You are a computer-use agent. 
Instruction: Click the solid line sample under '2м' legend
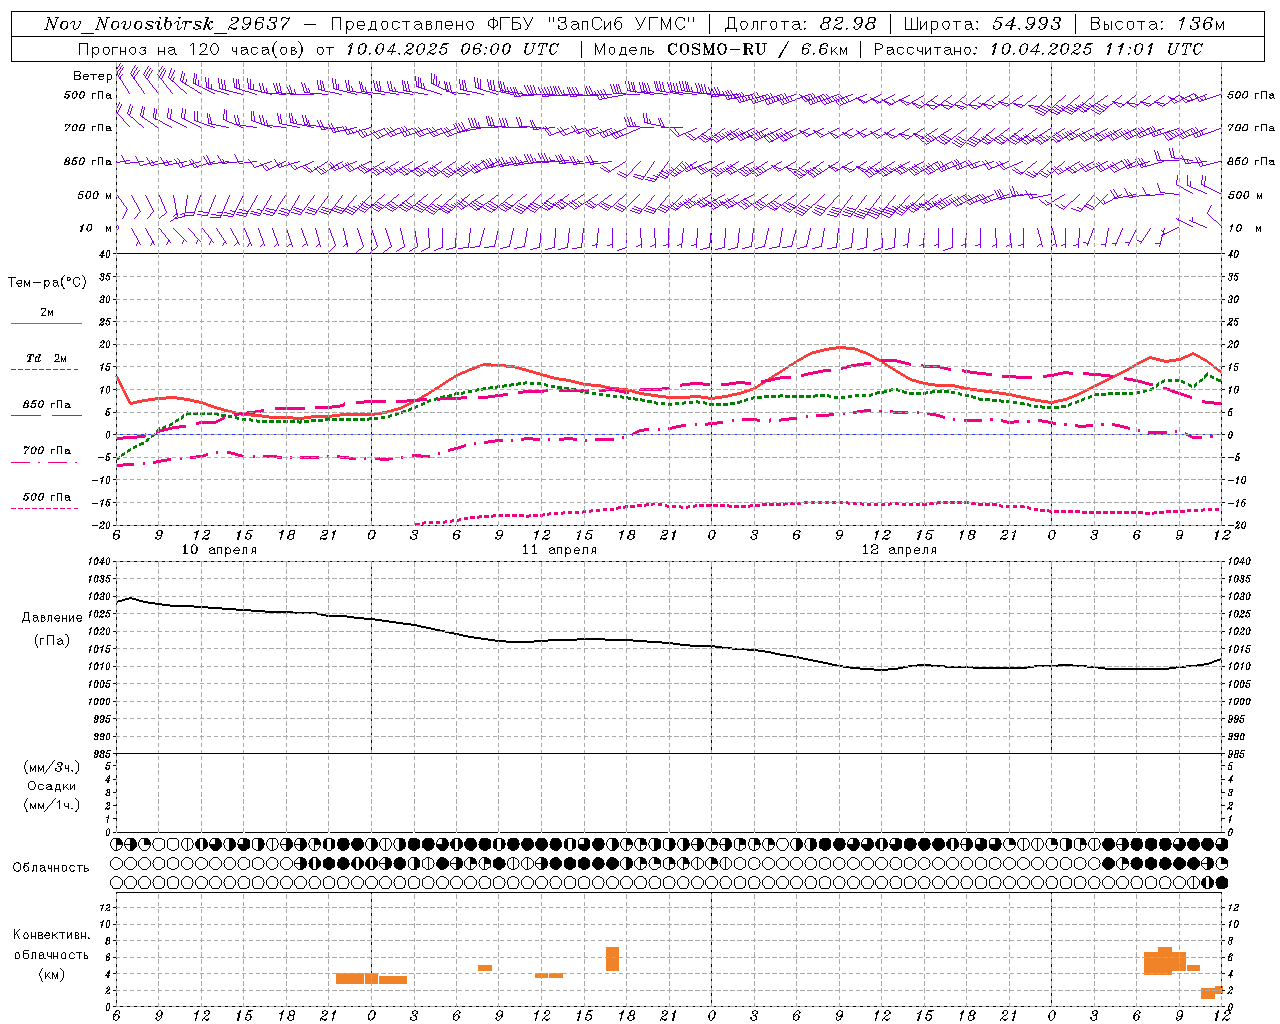[x=46, y=324]
